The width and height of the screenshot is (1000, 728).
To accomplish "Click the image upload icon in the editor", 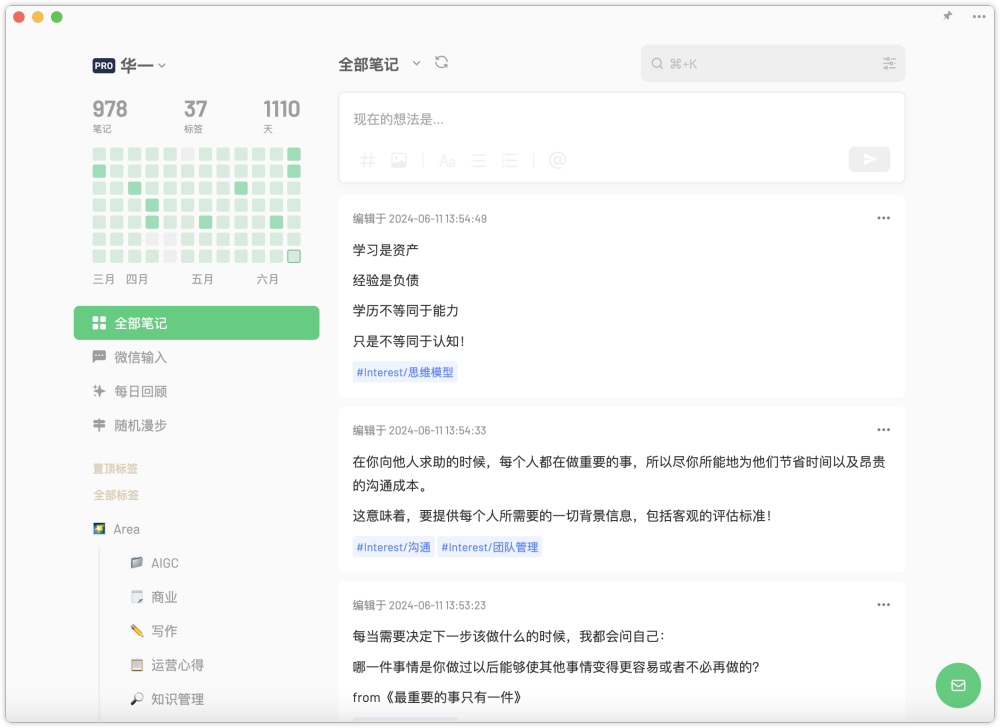I will [x=399, y=160].
